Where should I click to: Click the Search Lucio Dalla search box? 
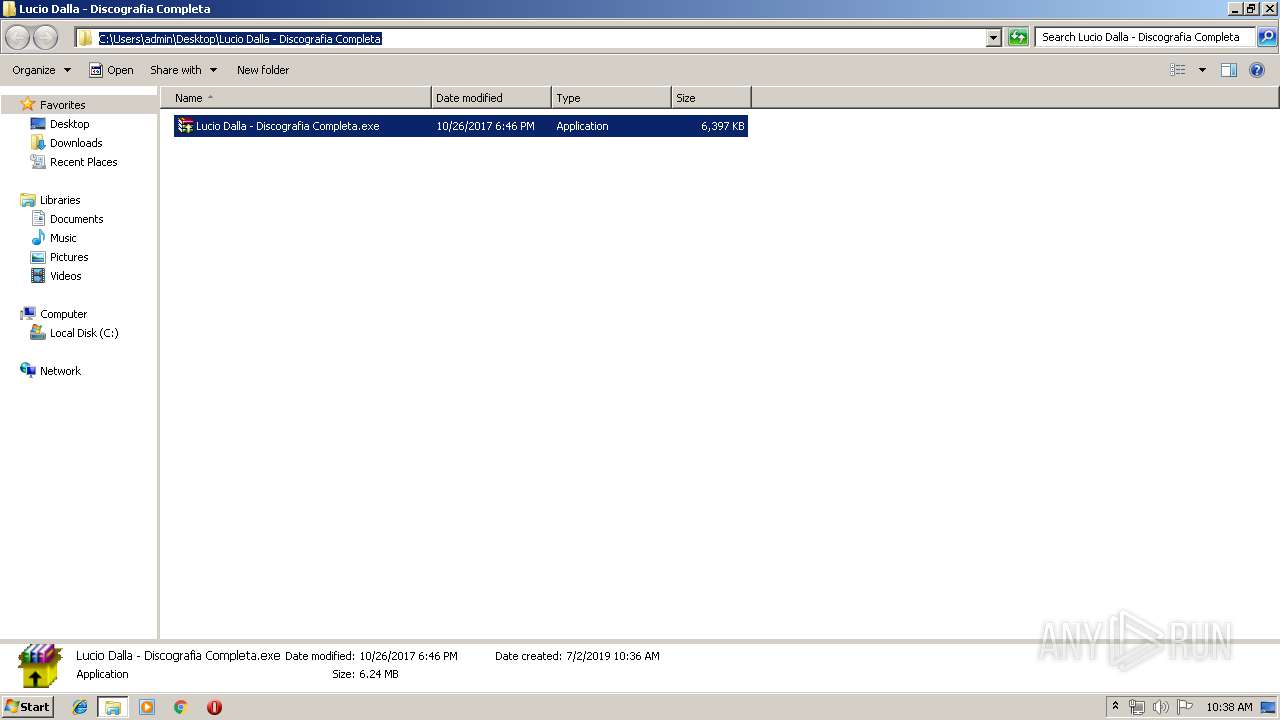click(x=1145, y=37)
